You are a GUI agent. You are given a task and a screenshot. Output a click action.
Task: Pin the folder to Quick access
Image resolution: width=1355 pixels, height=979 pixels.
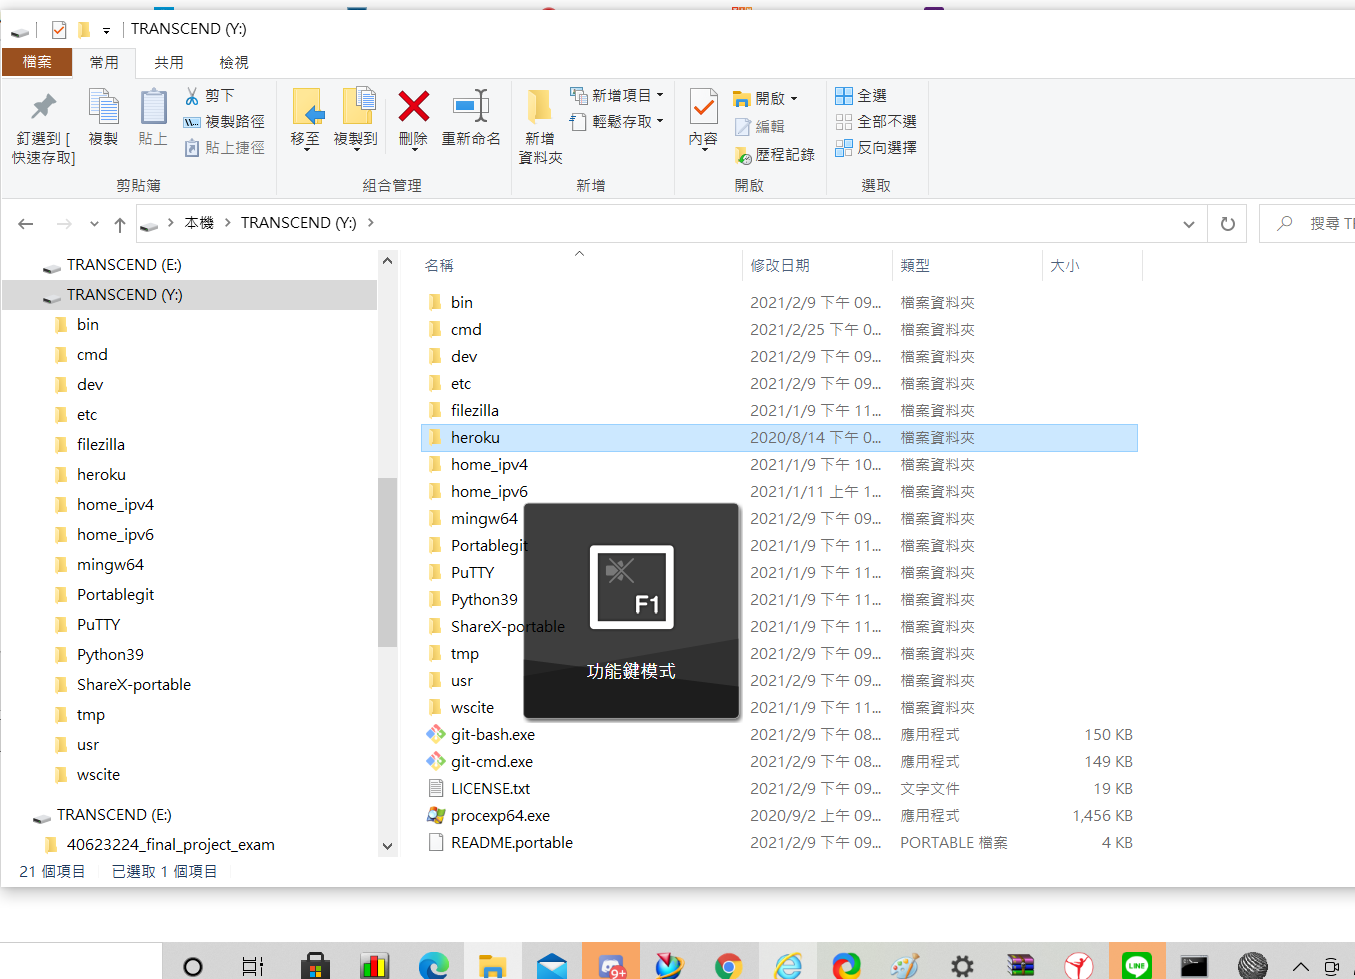[x=43, y=129]
